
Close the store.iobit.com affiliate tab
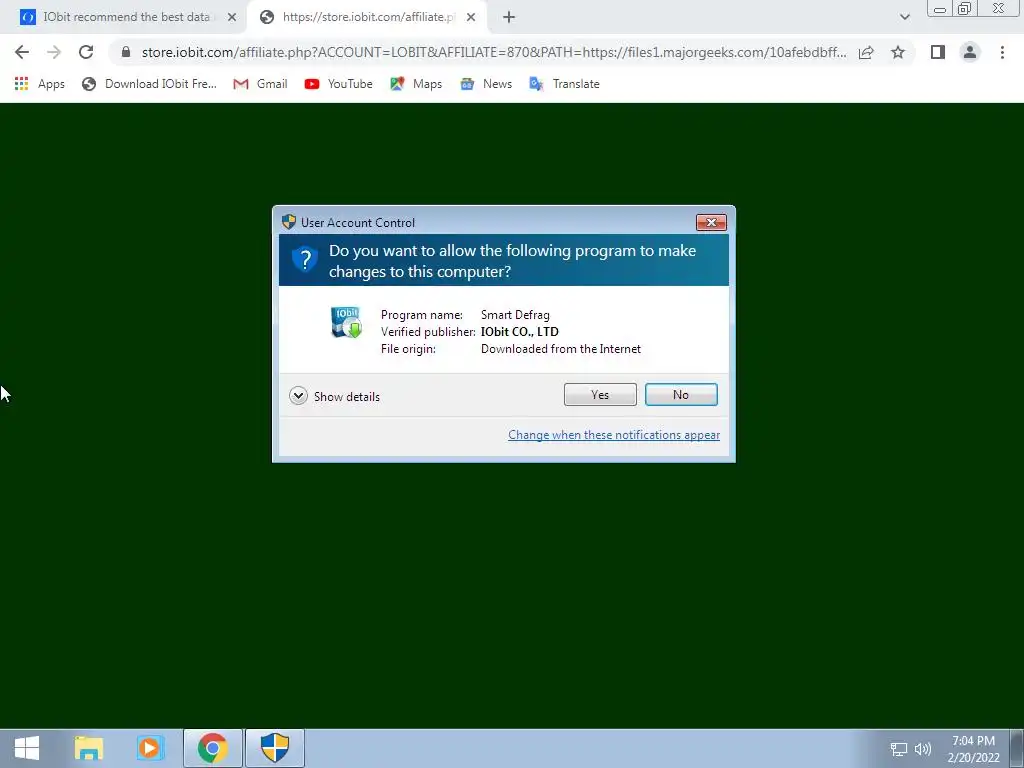471,18
